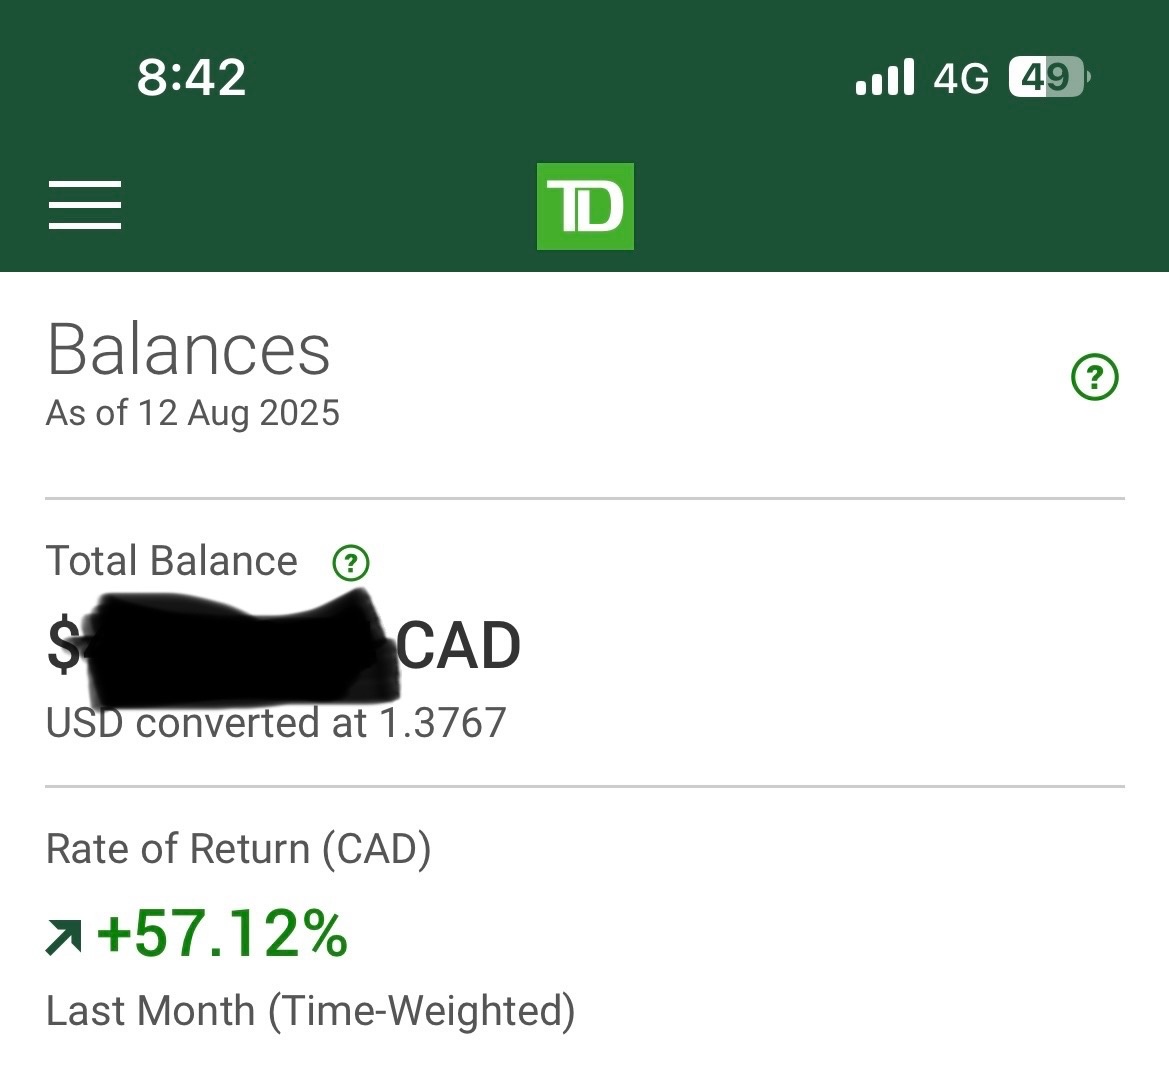Open the hamburger navigation menu
The image size is (1169, 1081).
[85, 205]
